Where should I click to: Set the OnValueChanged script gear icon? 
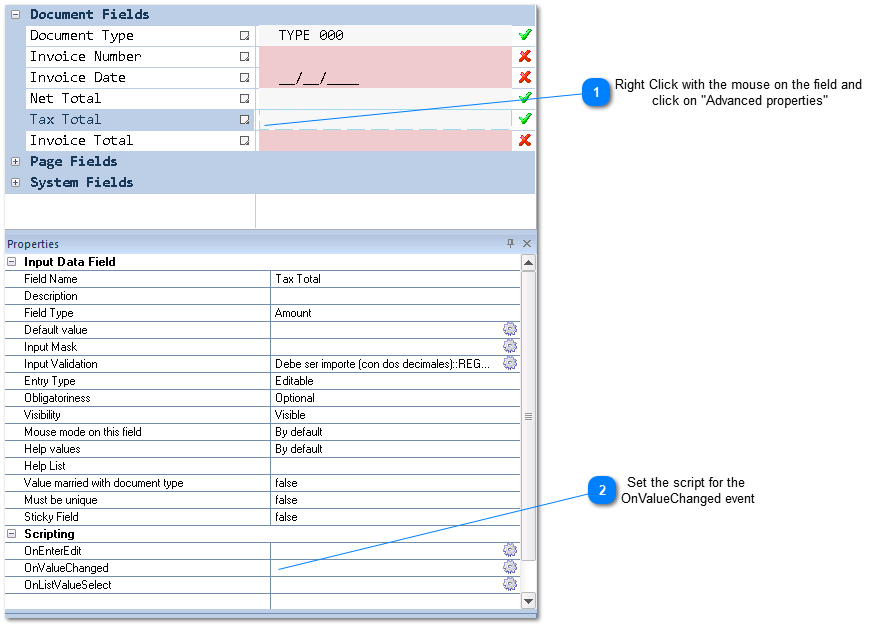(510, 567)
